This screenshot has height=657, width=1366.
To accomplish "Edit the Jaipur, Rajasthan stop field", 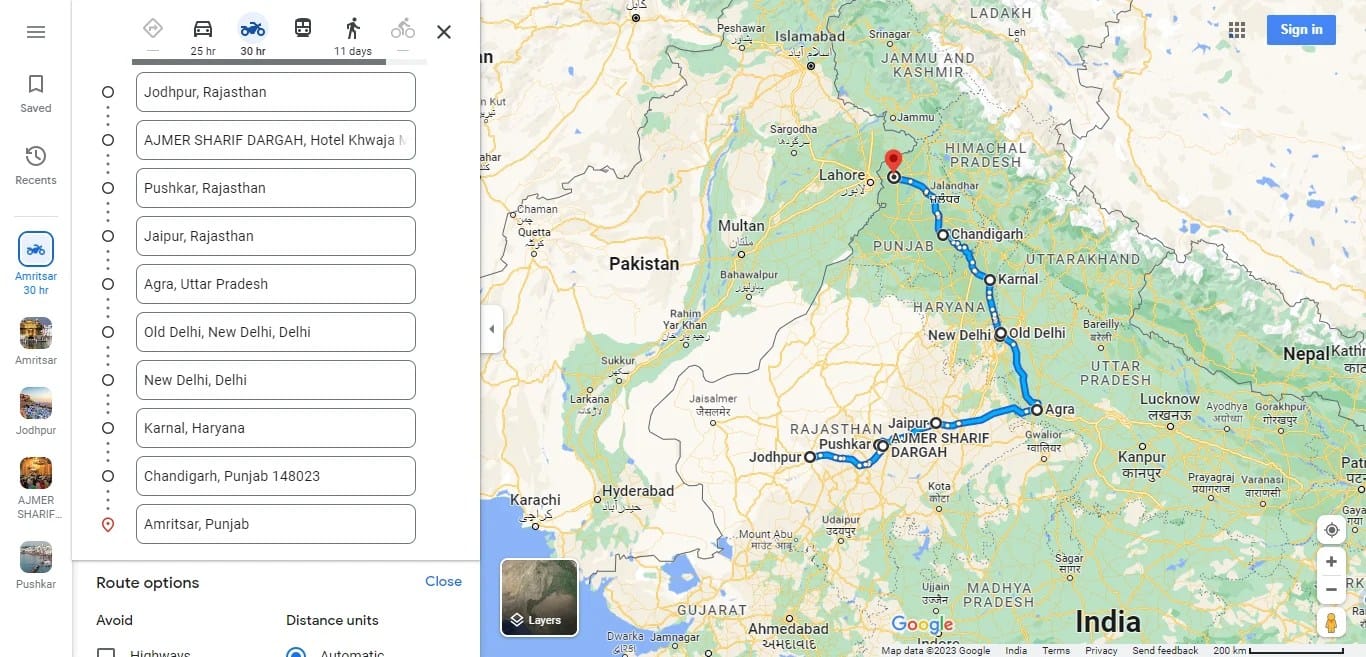I will [276, 236].
